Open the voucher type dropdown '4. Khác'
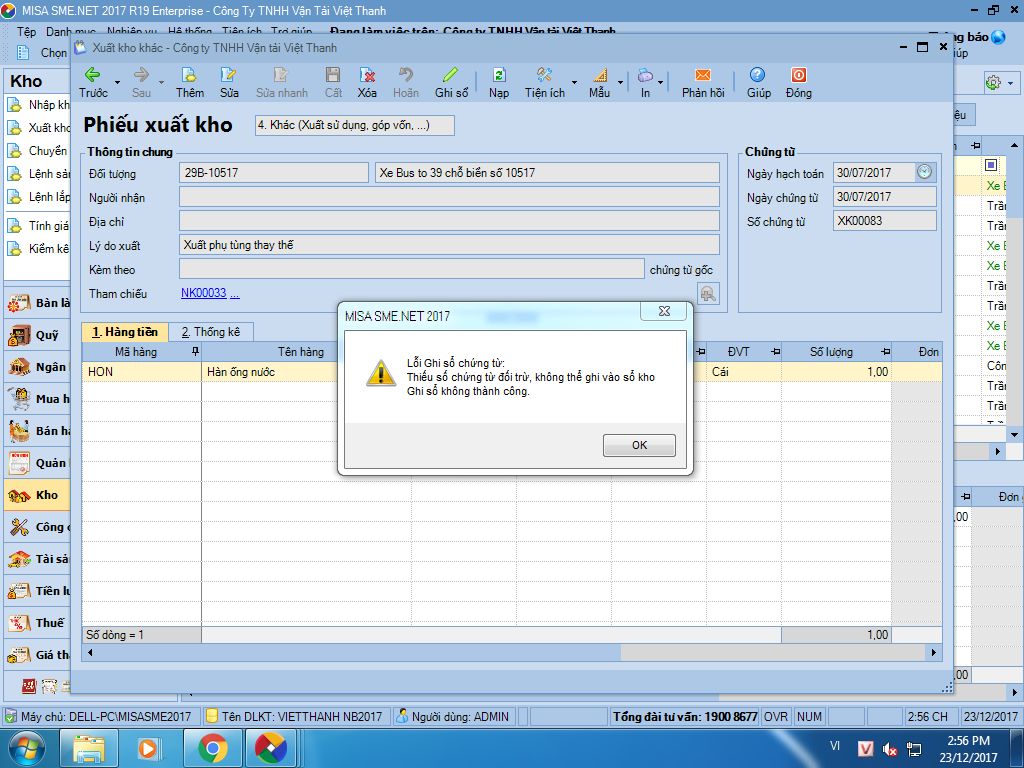 point(355,125)
